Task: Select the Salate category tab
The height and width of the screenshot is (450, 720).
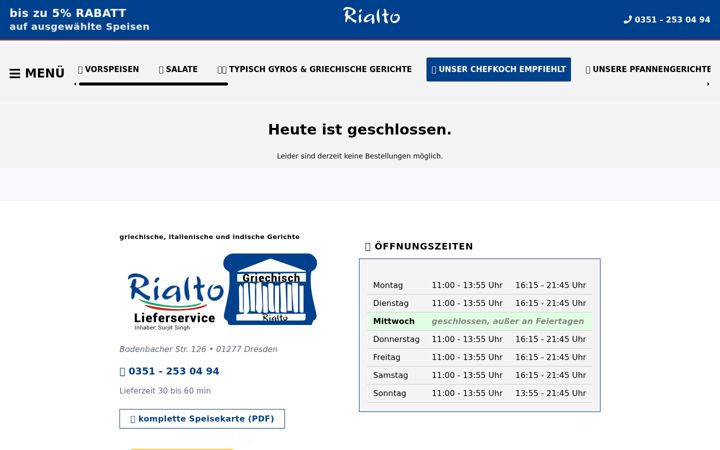Action: 178,69
